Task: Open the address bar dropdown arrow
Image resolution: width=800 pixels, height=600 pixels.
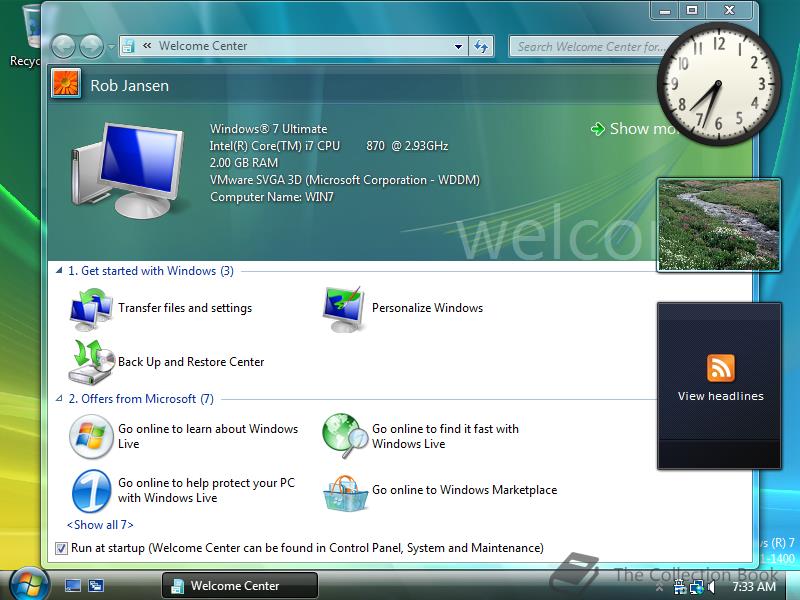Action: [458, 46]
